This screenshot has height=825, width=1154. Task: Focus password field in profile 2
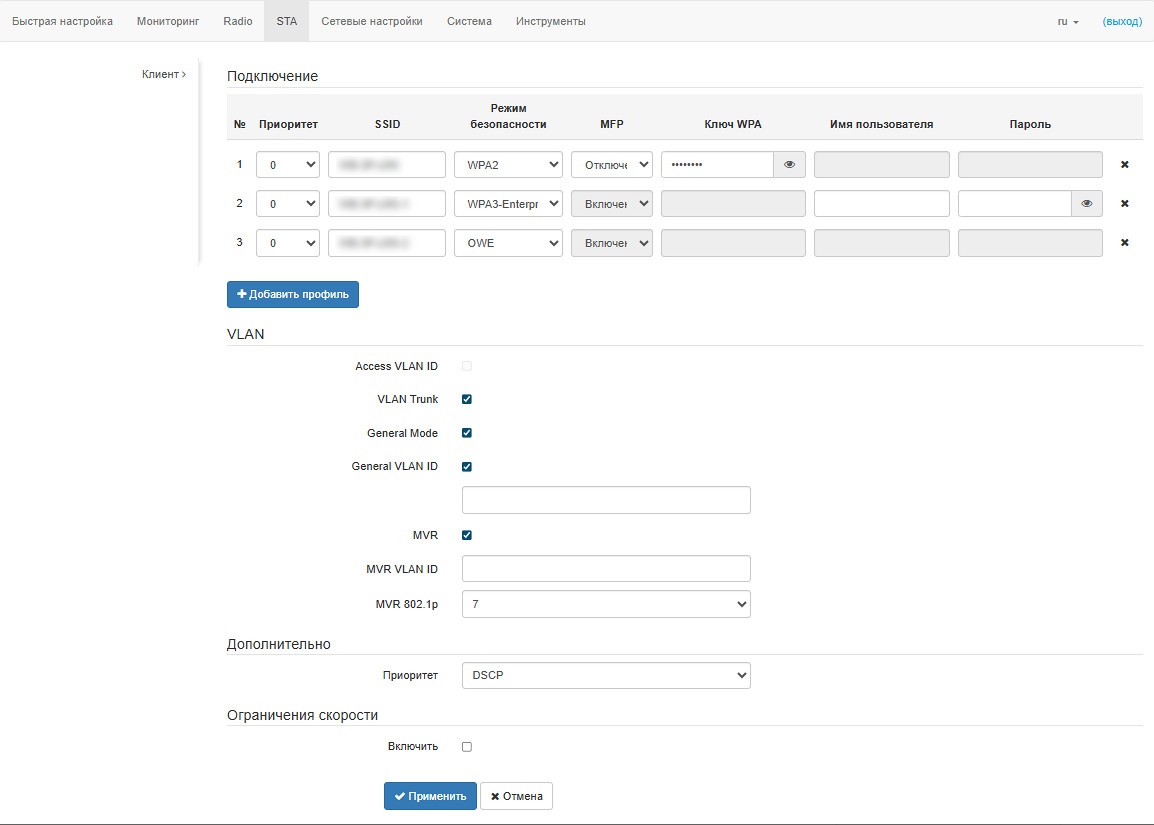1015,204
